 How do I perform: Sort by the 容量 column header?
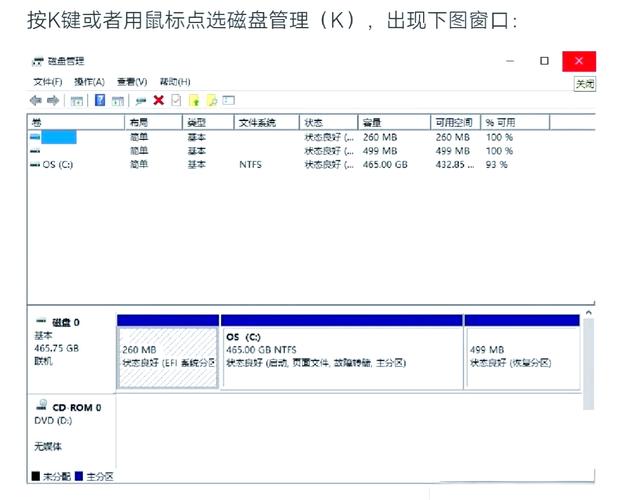(394, 122)
